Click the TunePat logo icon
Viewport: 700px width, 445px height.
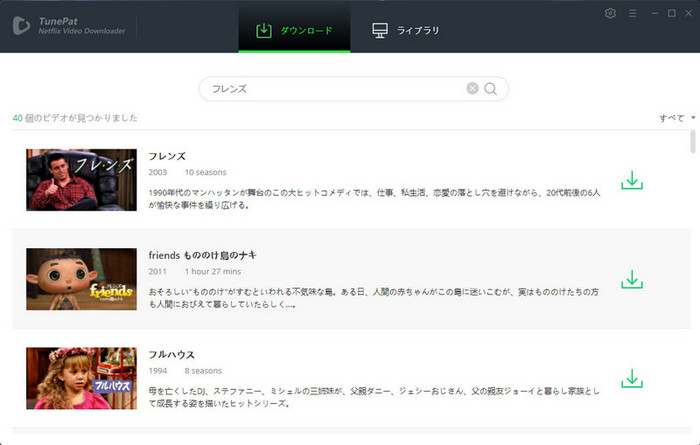[21, 25]
